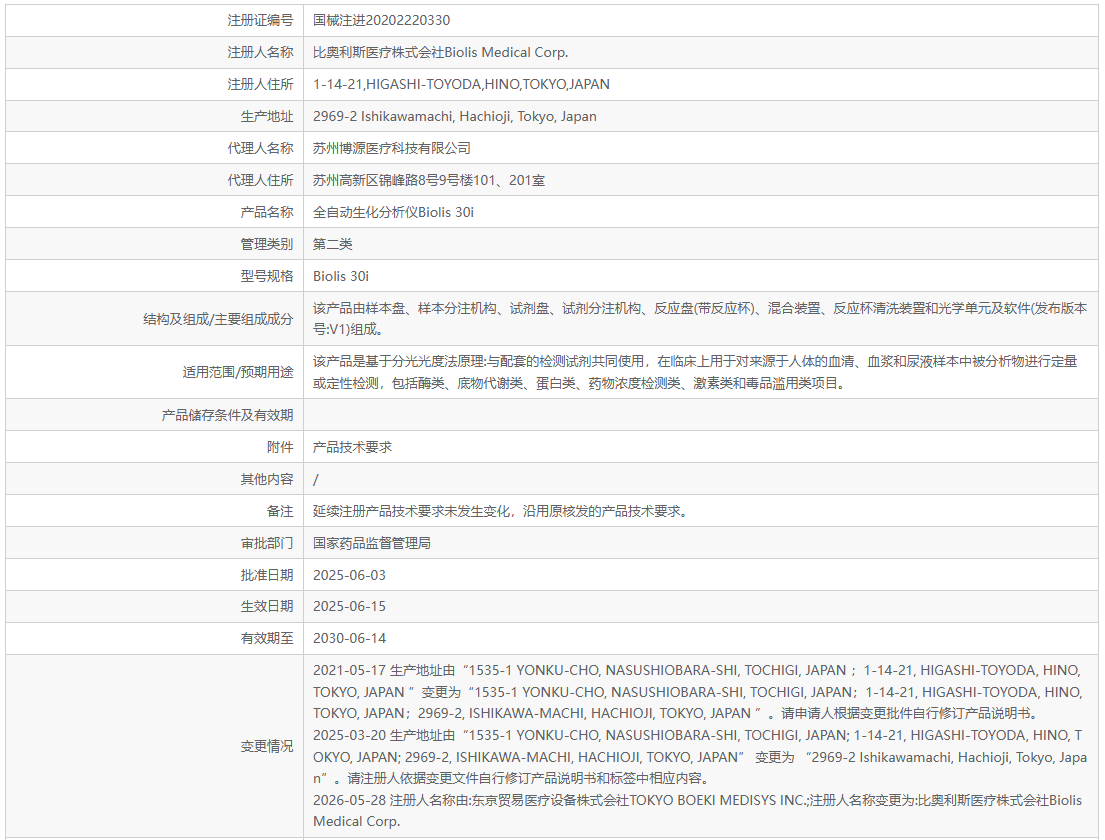
Task: Click the 其他内容 label
Action: coord(266,479)
